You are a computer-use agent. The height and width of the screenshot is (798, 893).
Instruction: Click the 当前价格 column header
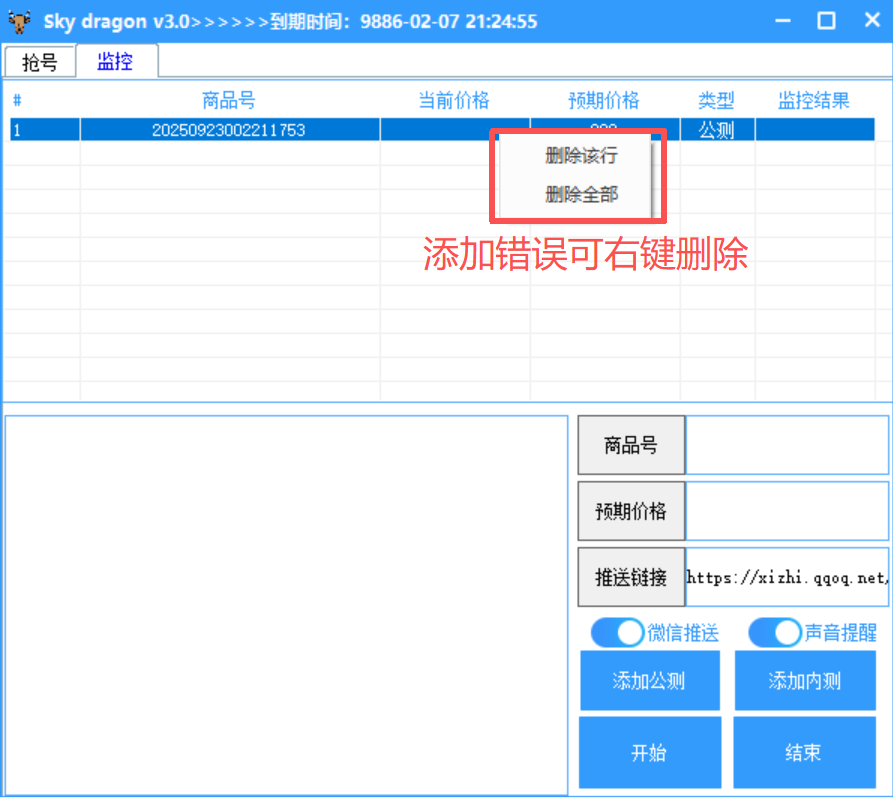(x=454, y=99)
